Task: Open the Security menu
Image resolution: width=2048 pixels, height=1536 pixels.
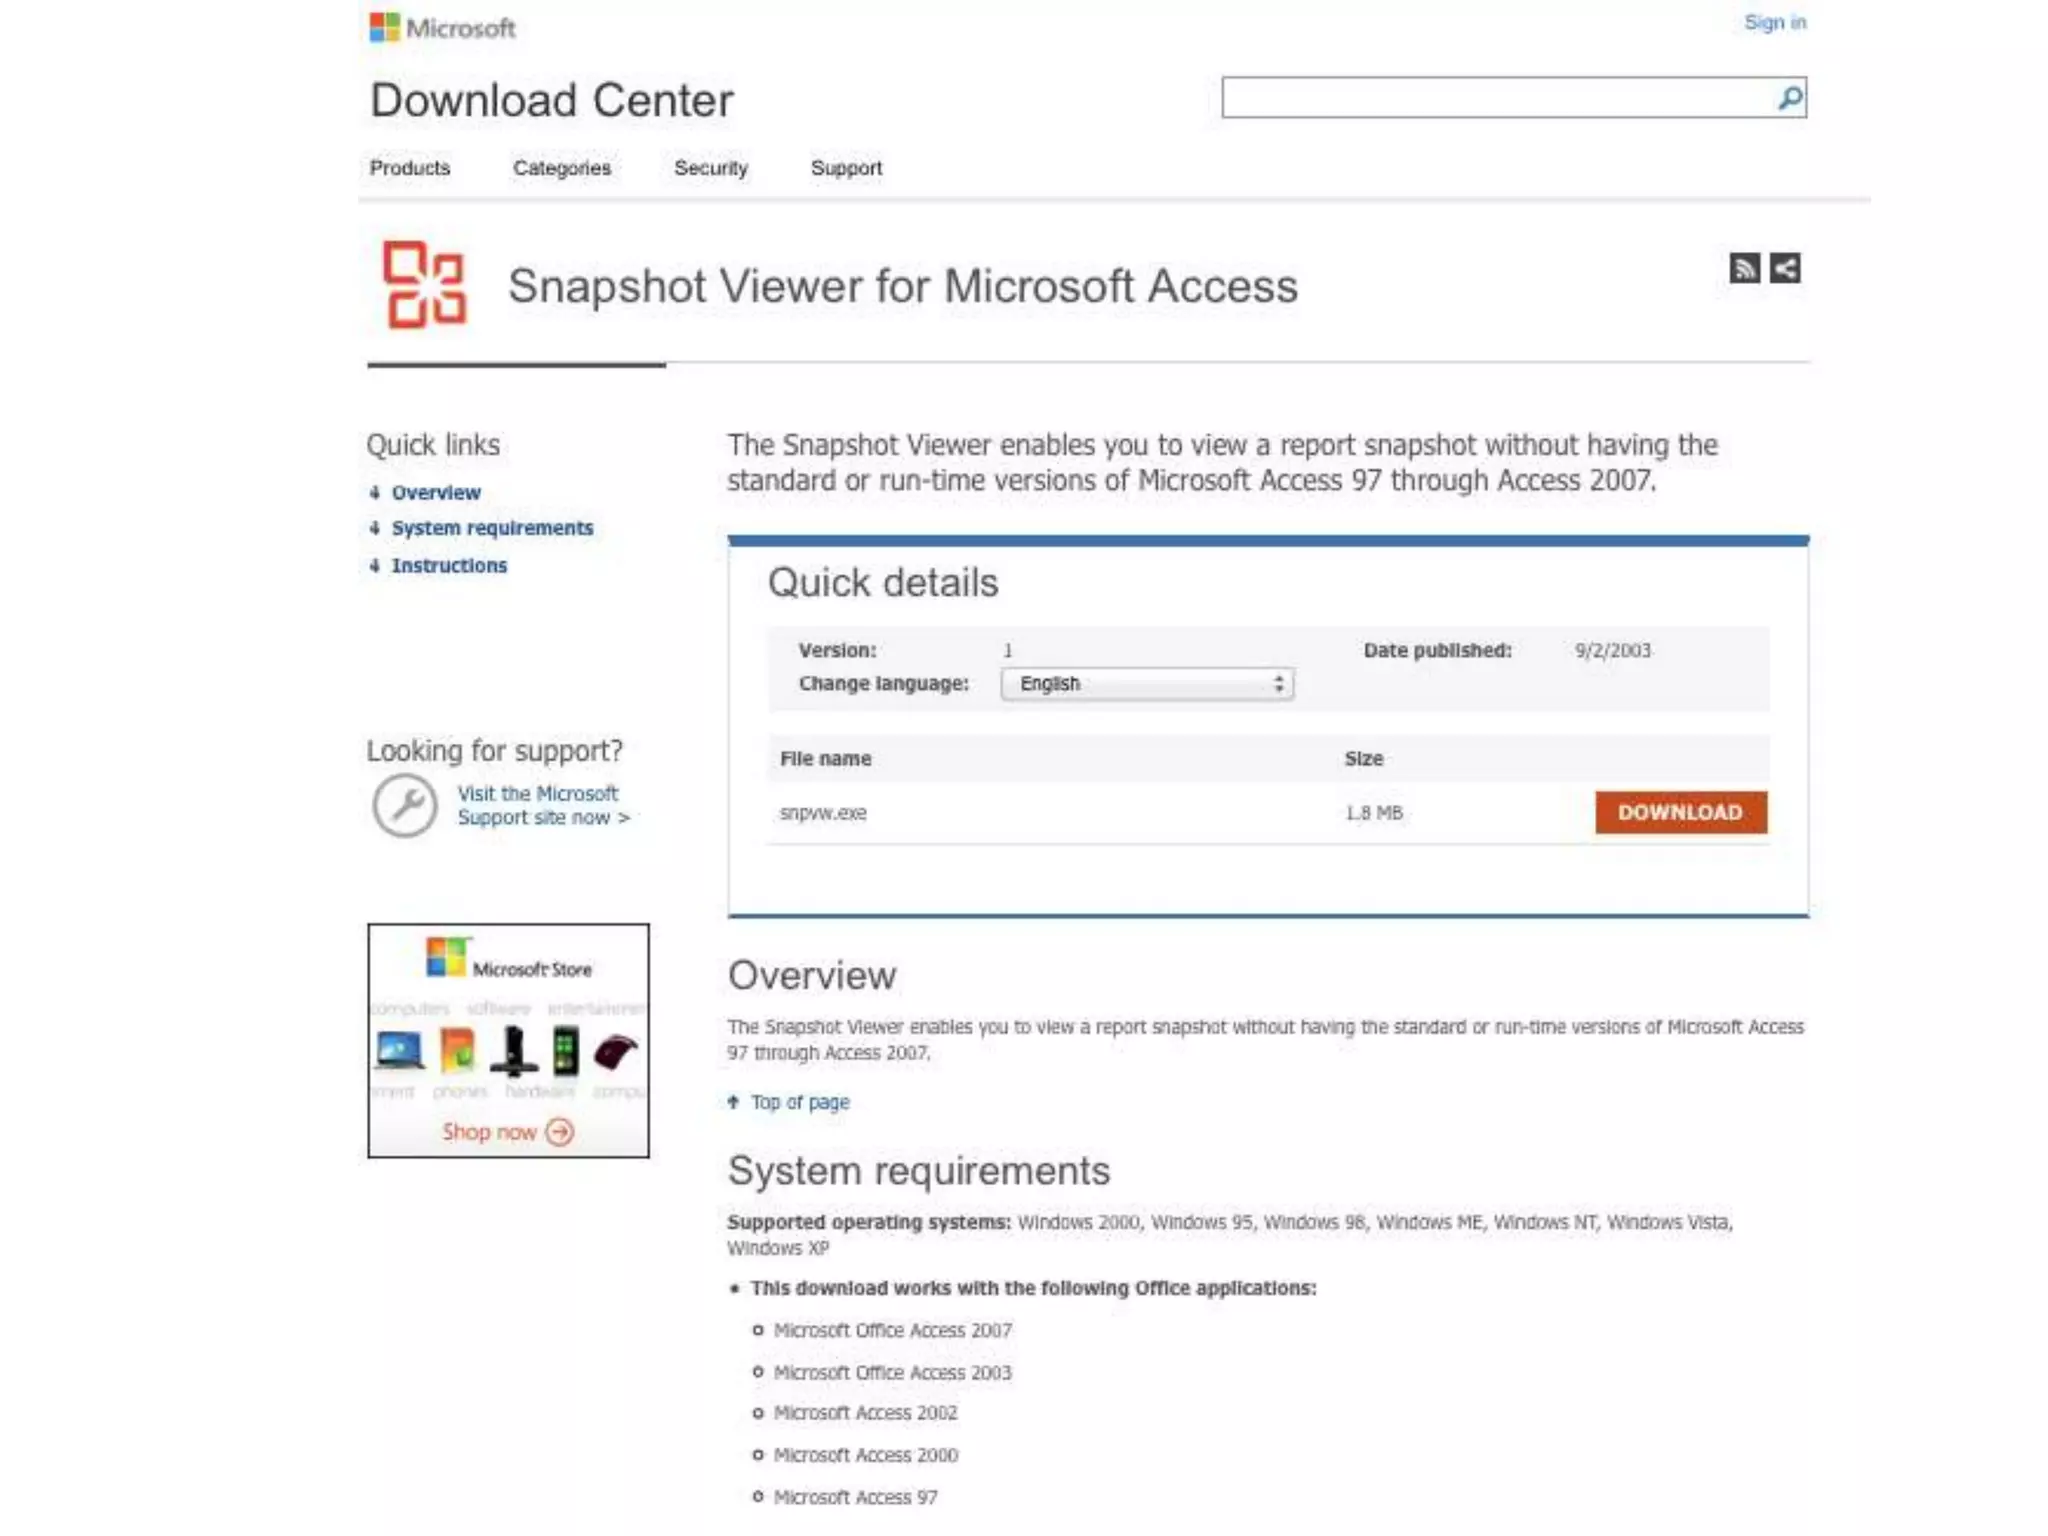Action: pos(711,168)
